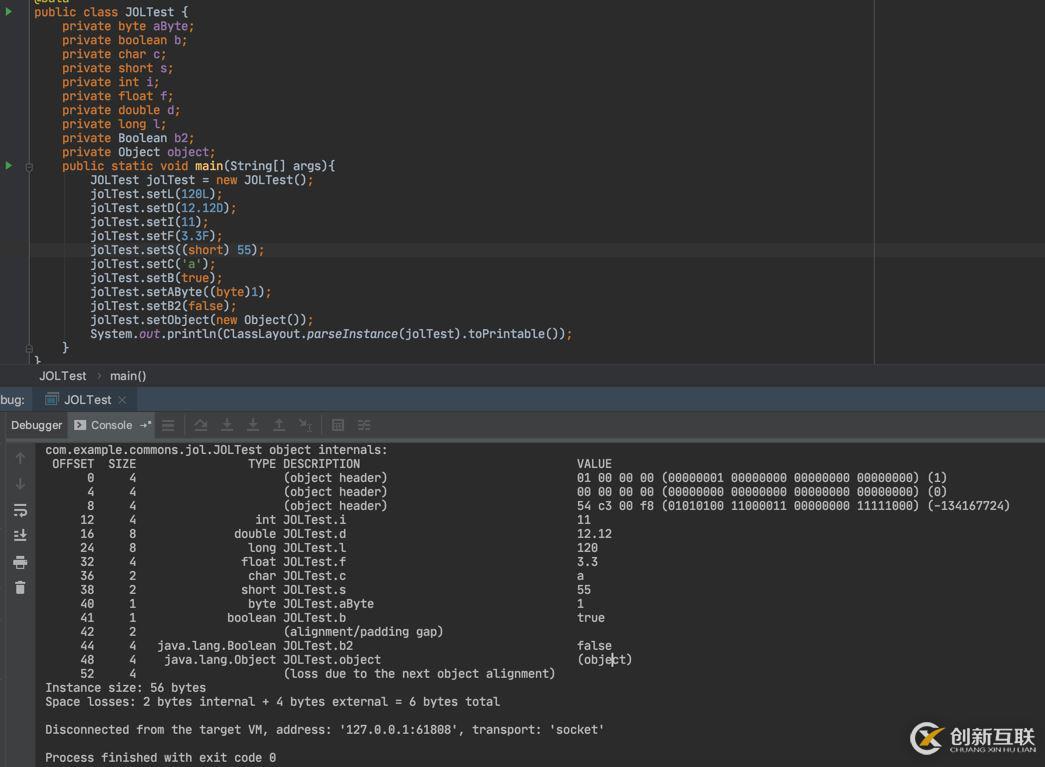Run the JOLTest class from the gutter arrow
The height and width of the screenshot is (767, 1045).
tap(9, 12)
